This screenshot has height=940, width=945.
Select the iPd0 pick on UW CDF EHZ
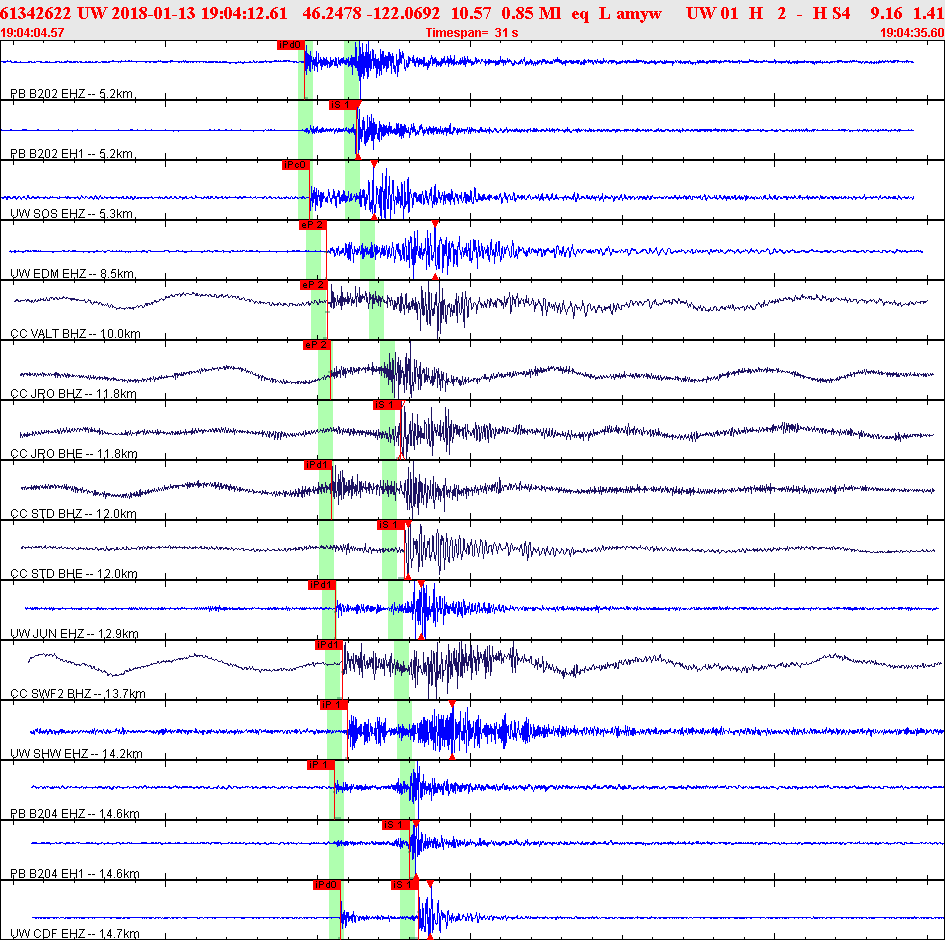pos(327,885)
